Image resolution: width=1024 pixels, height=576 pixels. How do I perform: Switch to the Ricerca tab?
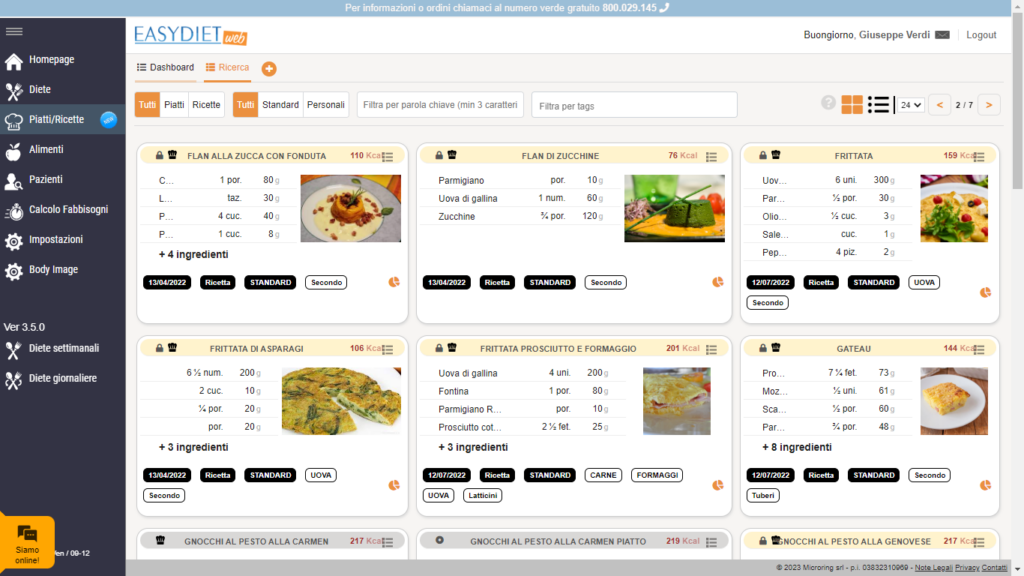click(227, 67)
